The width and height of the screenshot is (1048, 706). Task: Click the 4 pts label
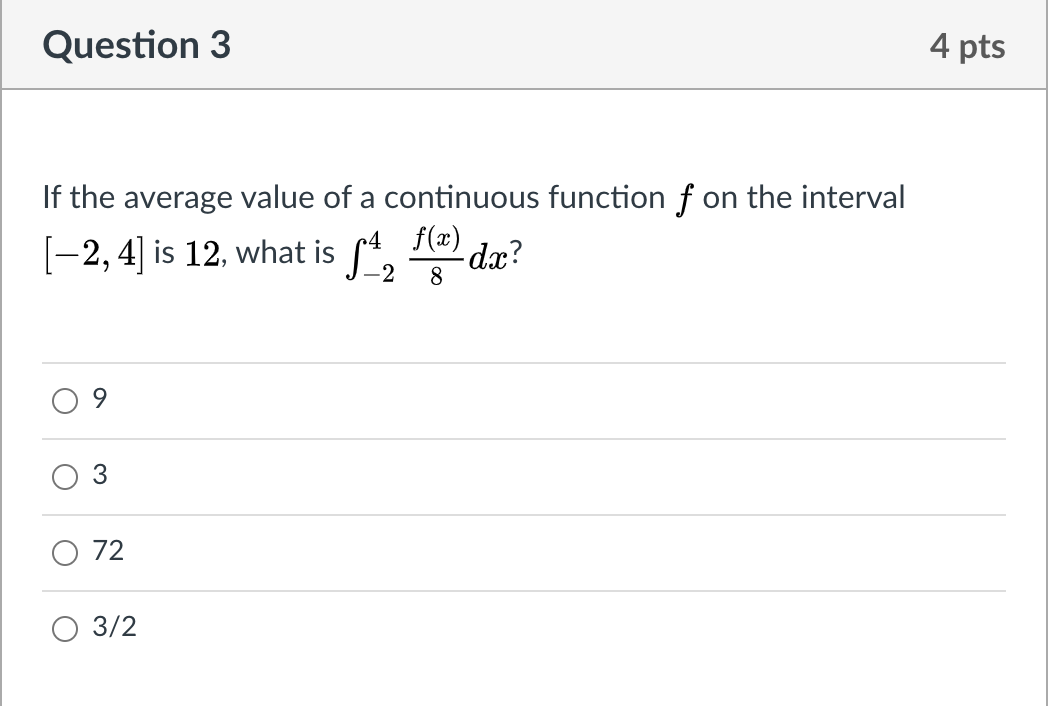(969, 45)
